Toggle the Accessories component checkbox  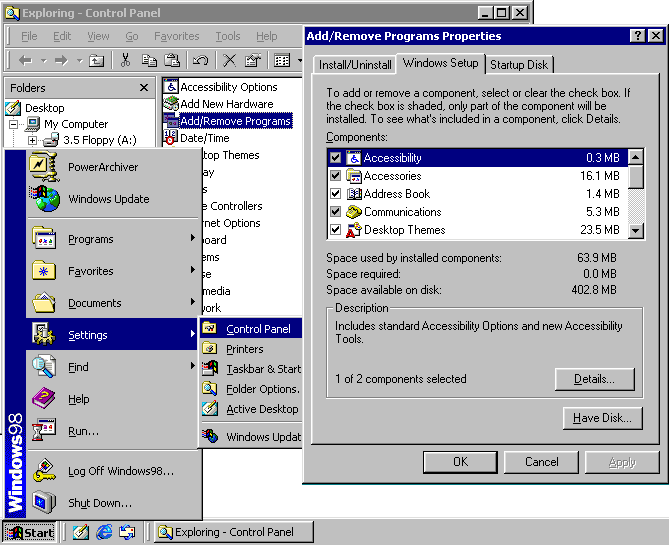(335, 175)
